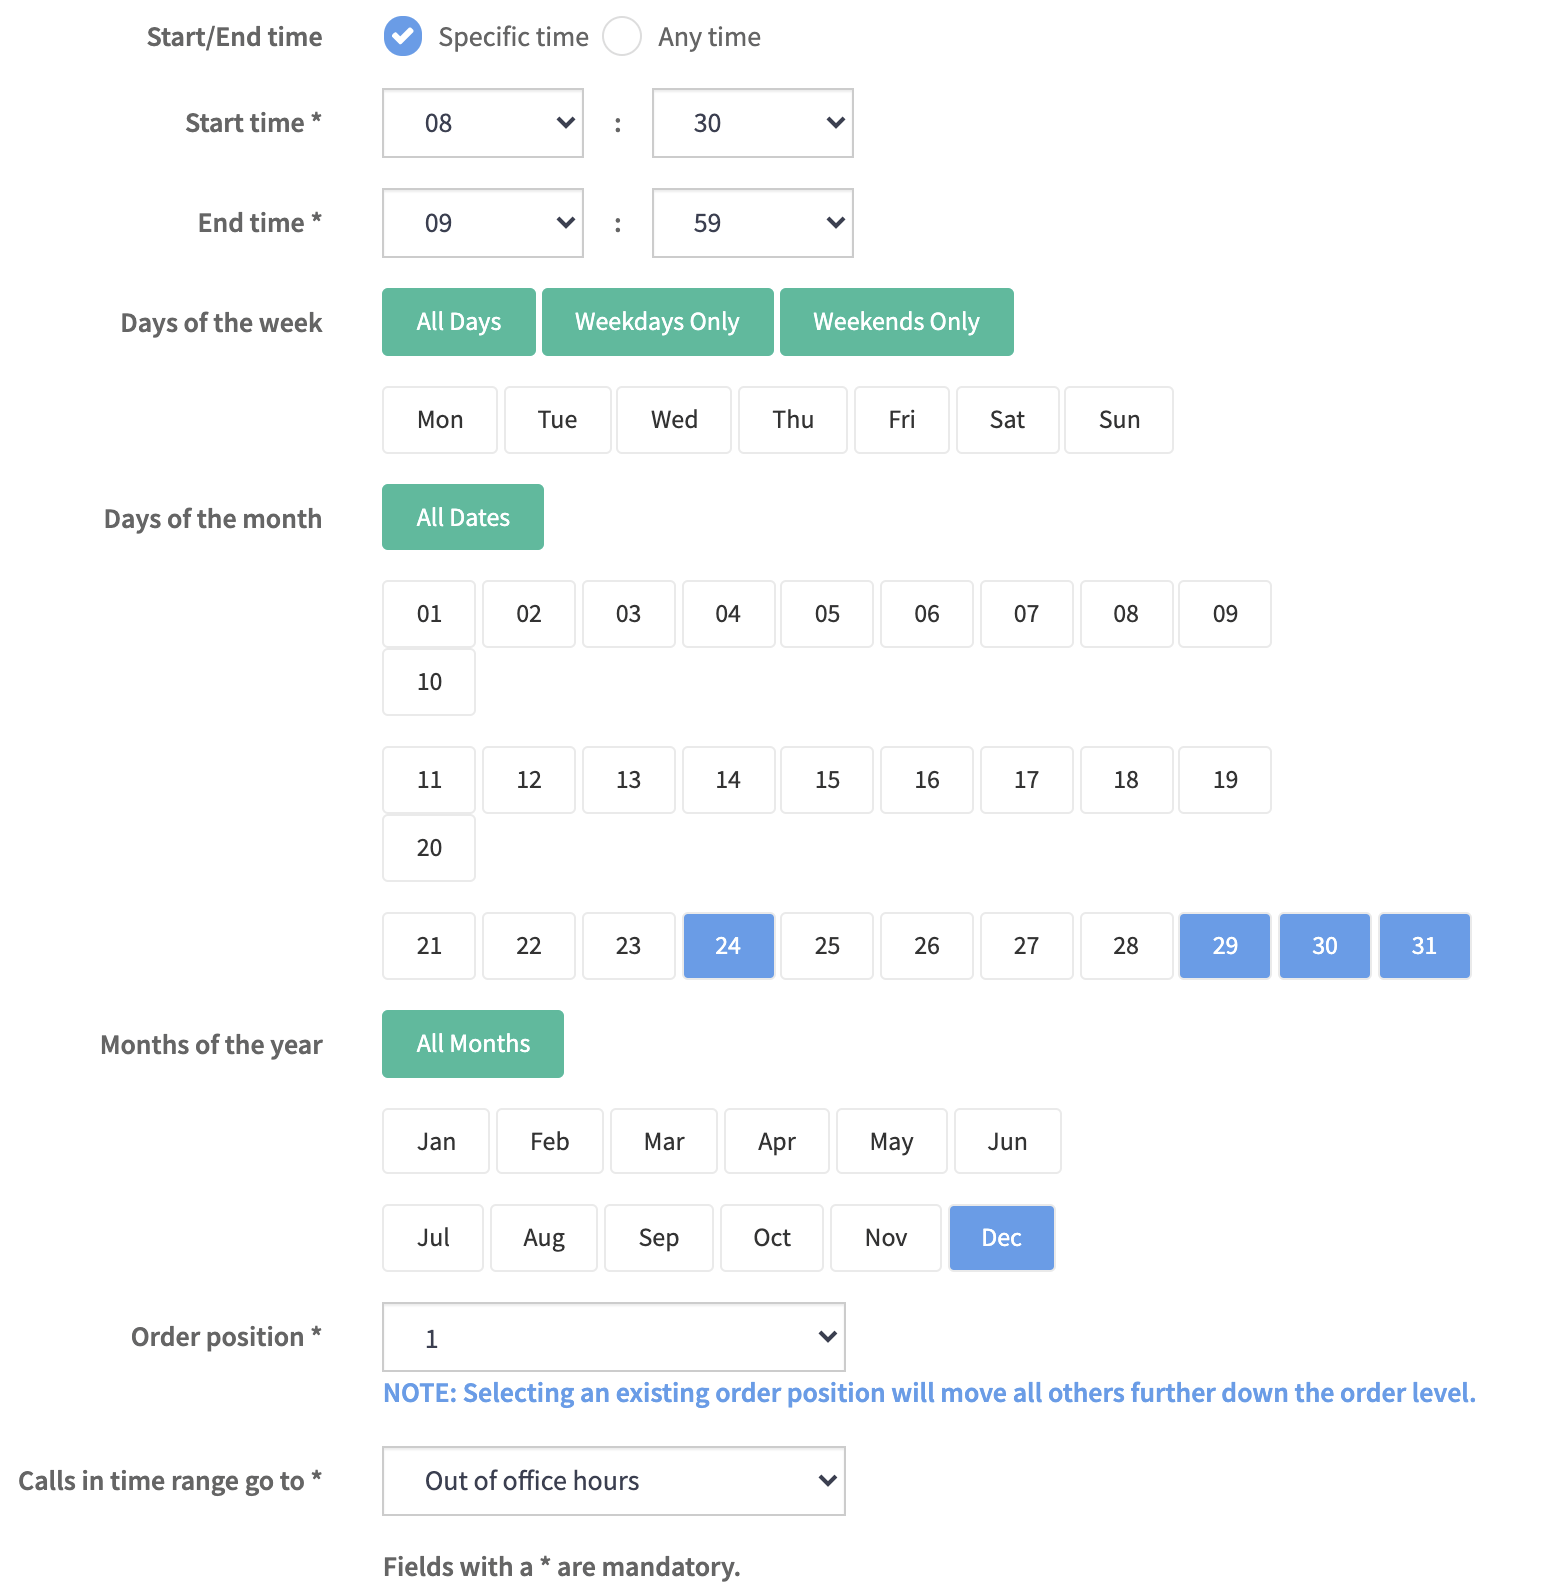The image size is (1554, 1596).
Task: Click the All Dates button
Action: point(462,517)
